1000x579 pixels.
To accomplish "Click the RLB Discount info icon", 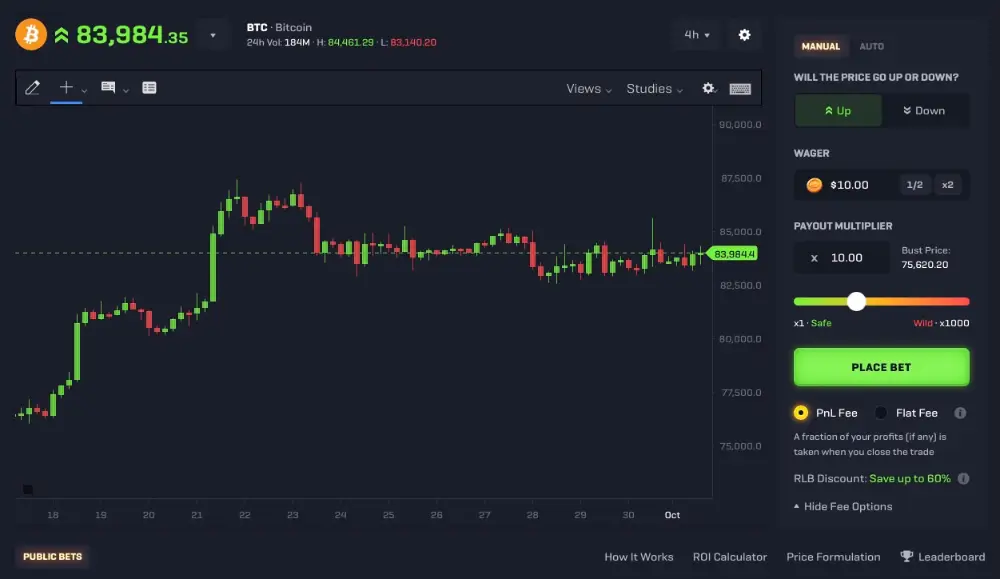I will [964, 478].
